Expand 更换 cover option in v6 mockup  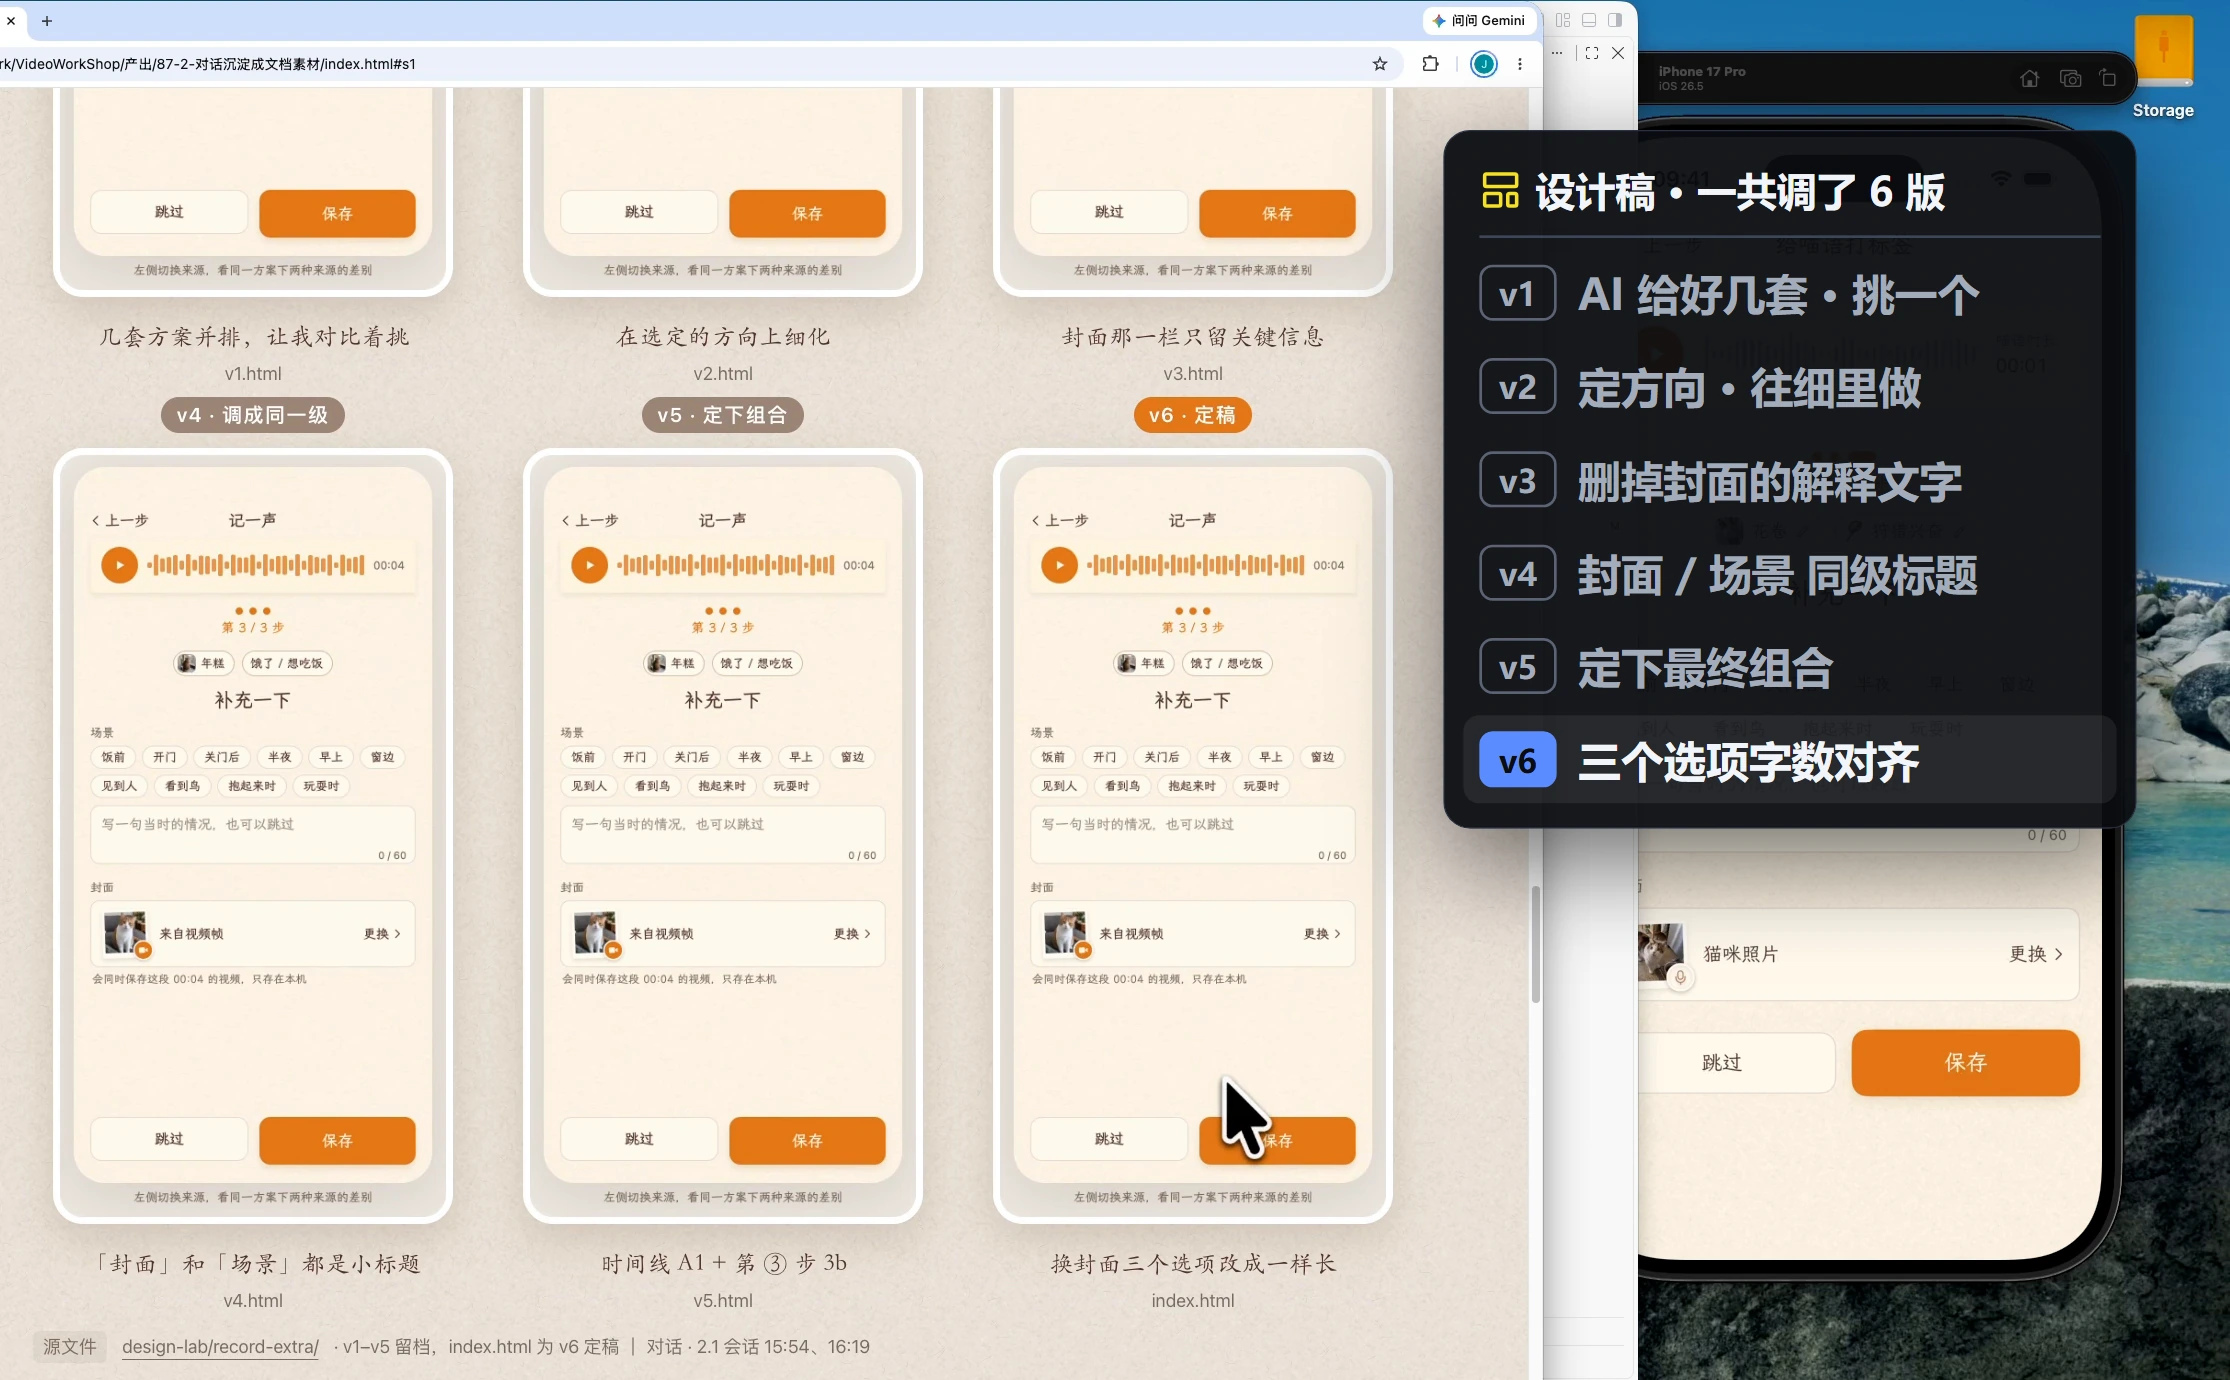tap(1322, 934)
